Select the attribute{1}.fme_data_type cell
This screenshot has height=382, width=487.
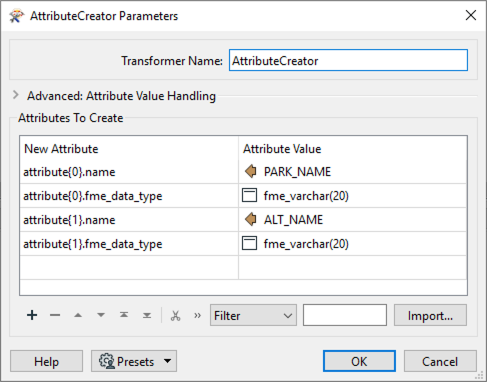pyautogui.click(x=129, y=244)
